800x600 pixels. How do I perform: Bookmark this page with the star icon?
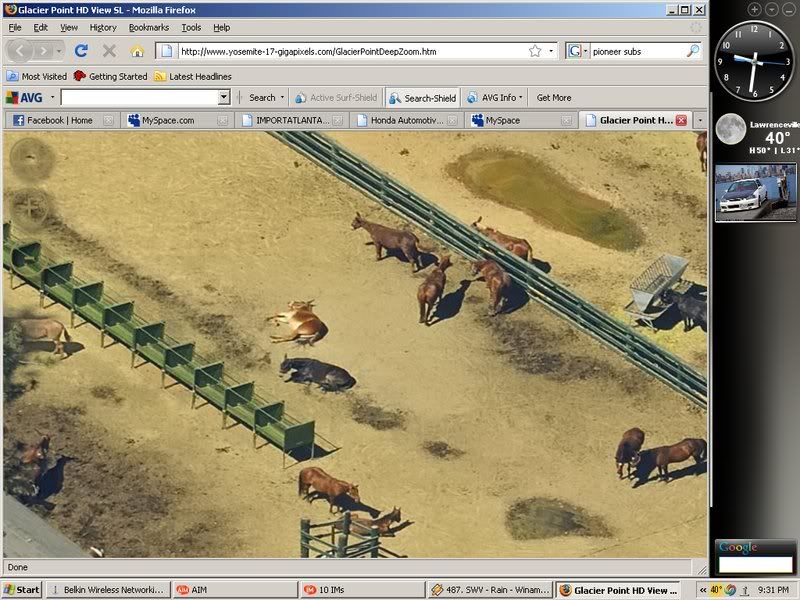point(535,50)
